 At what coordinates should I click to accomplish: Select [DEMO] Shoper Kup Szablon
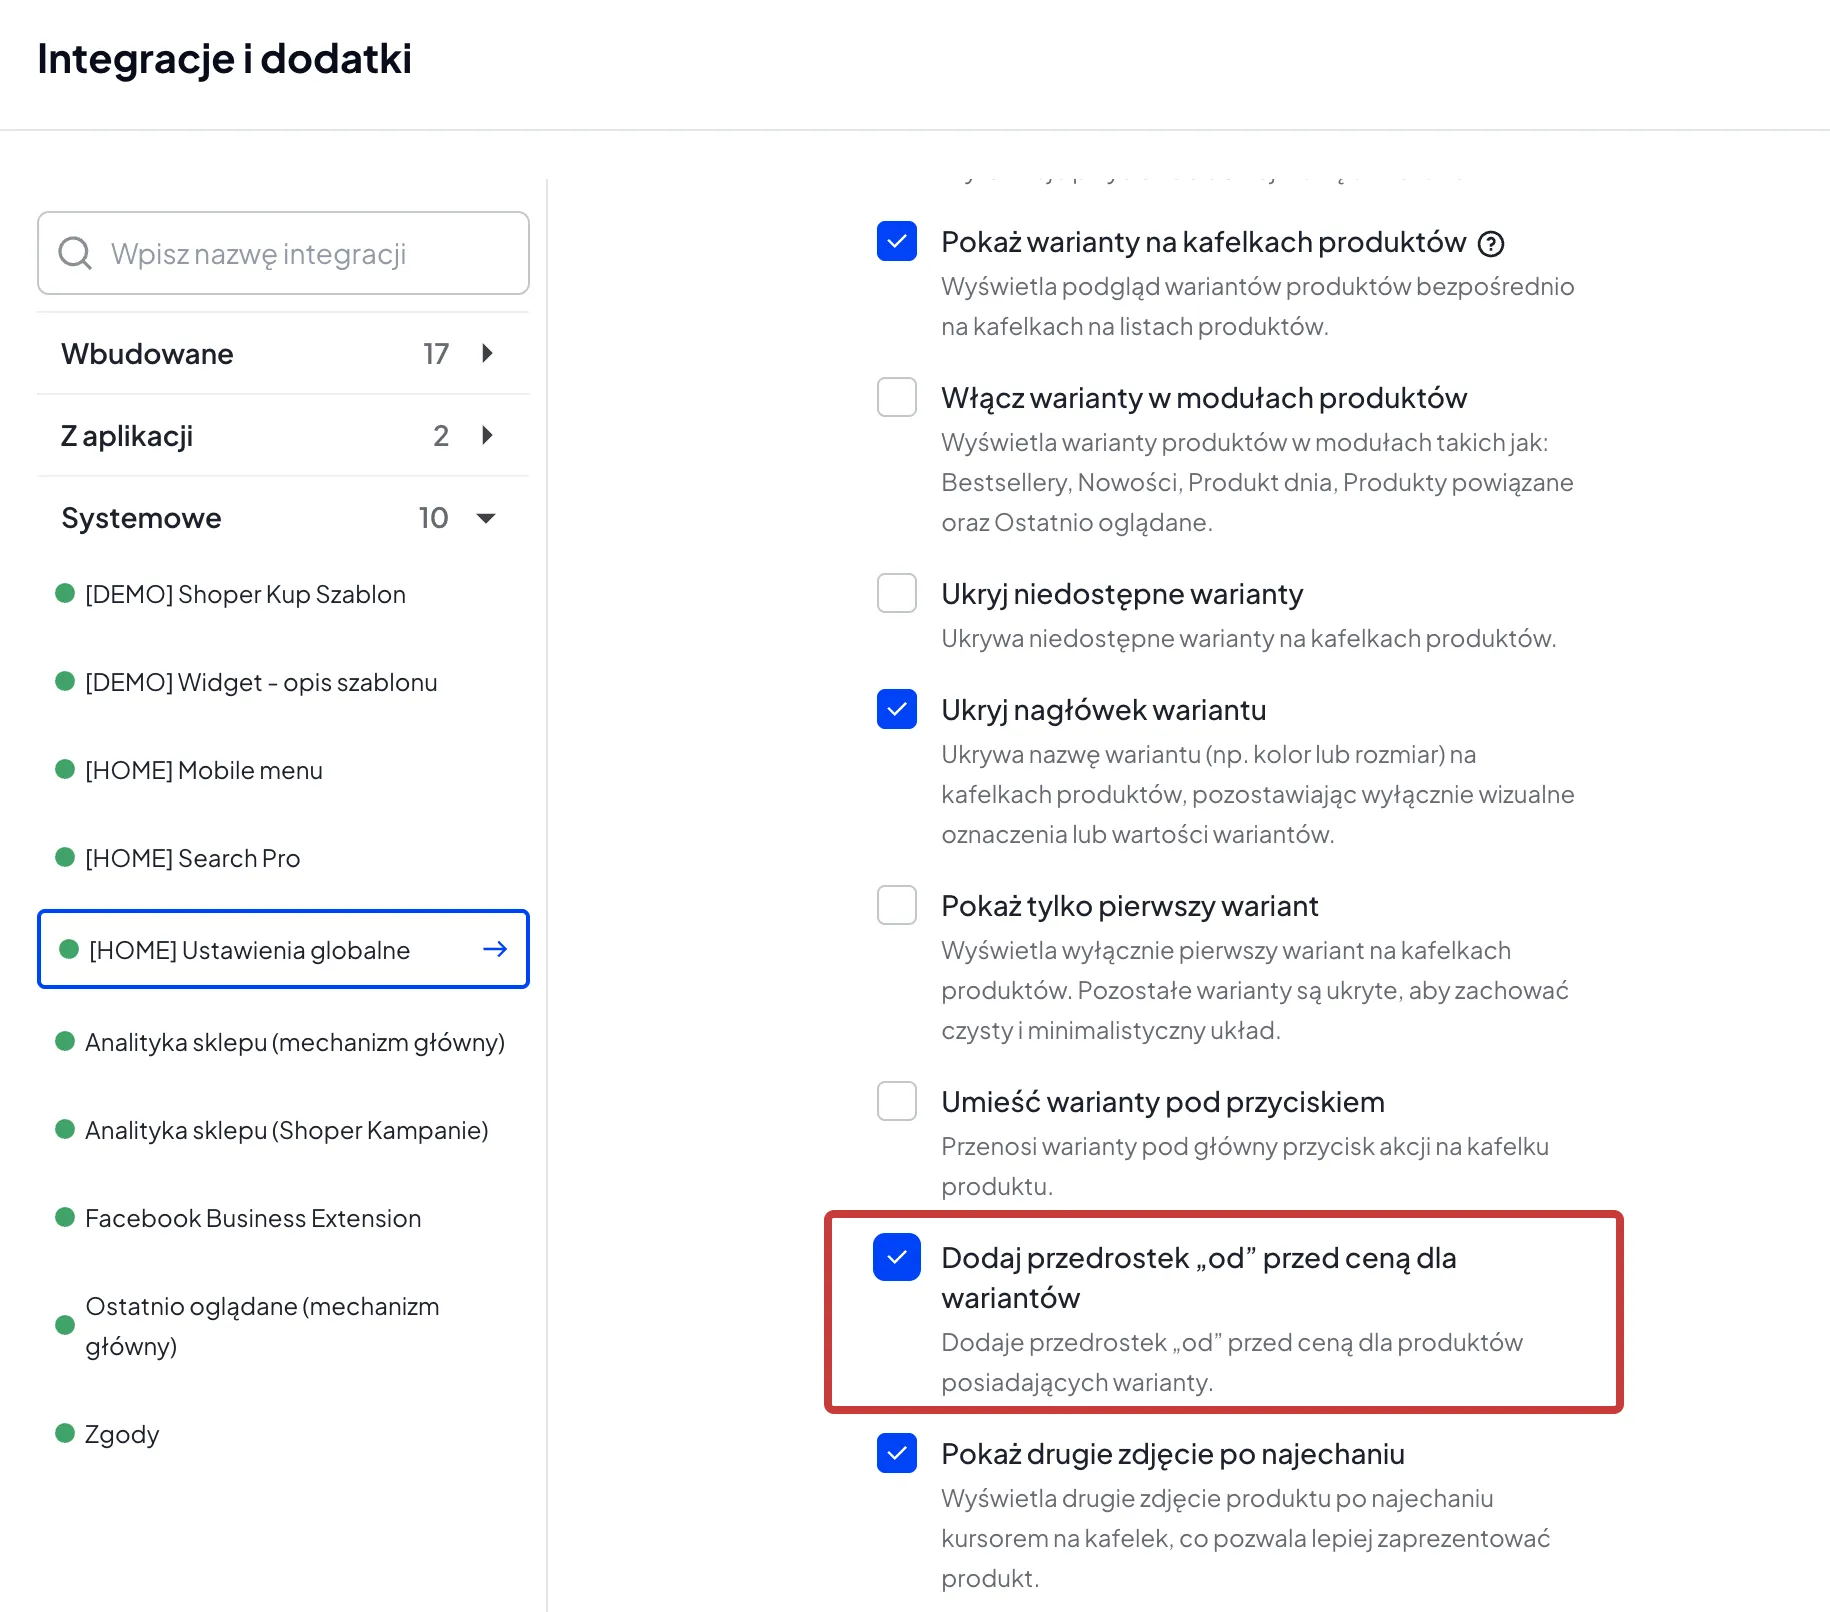245,594
